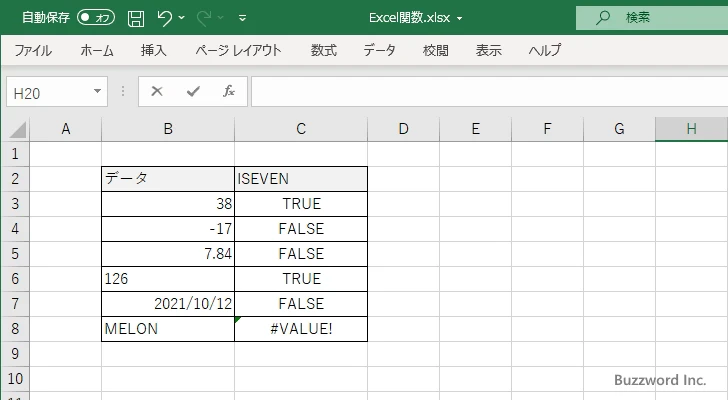Click the search magnifier icon

click(x=603, y=17)
